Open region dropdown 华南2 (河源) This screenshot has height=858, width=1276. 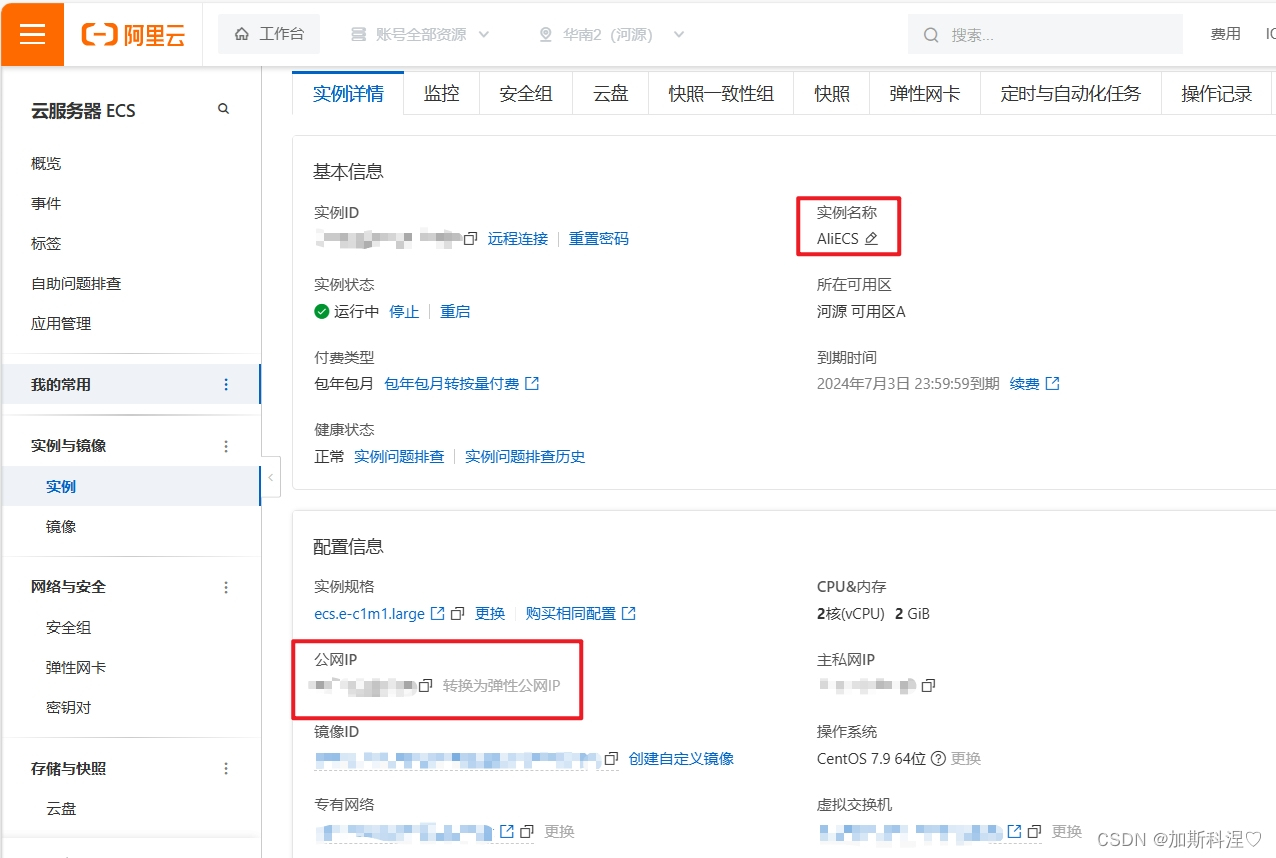(x=611, y=34)
